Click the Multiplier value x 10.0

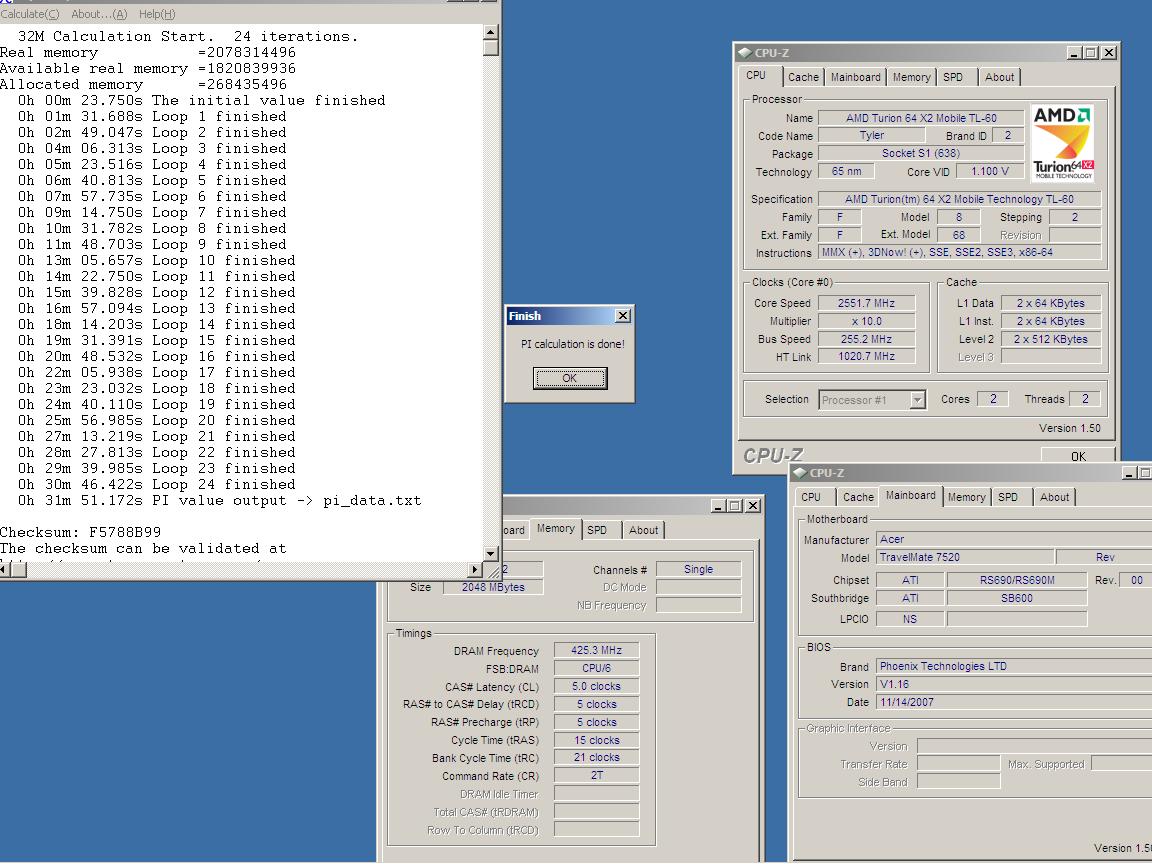click(x=866, y=321)
